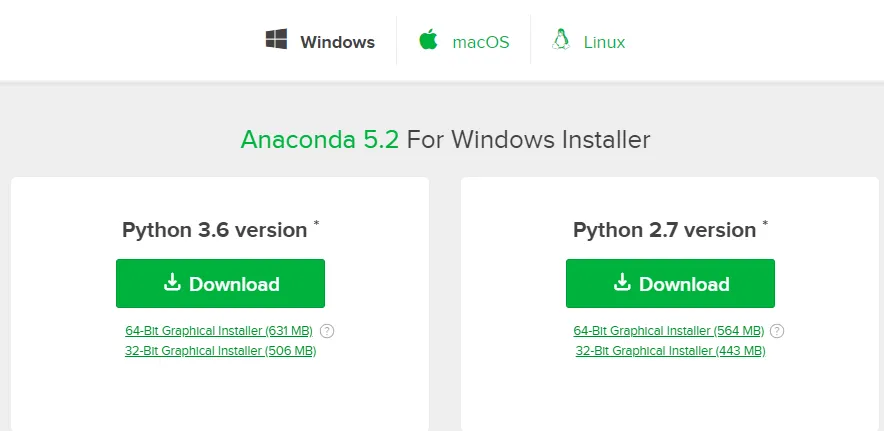Open the 32-Bit Graphical Installer (443 MB) link
Image resolution: width=884 pixels, height=431 pixels.
[670, 351]
